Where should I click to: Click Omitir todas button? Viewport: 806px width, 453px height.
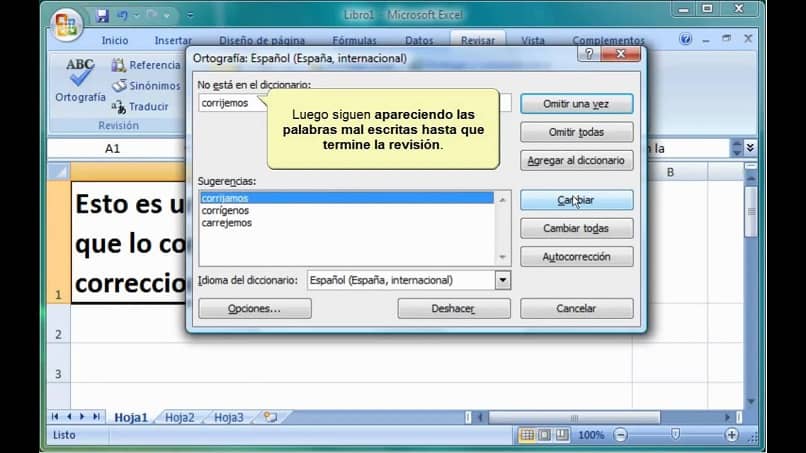click(576, 132)
